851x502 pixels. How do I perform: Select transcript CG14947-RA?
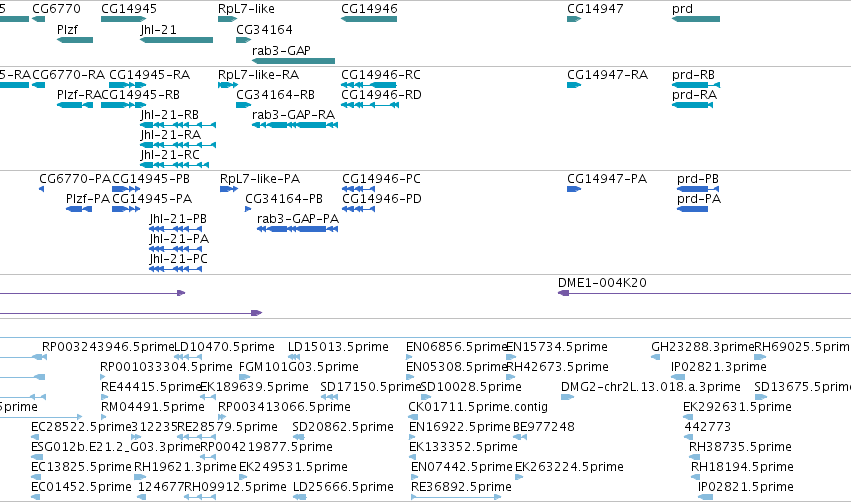tap(607, 74)
